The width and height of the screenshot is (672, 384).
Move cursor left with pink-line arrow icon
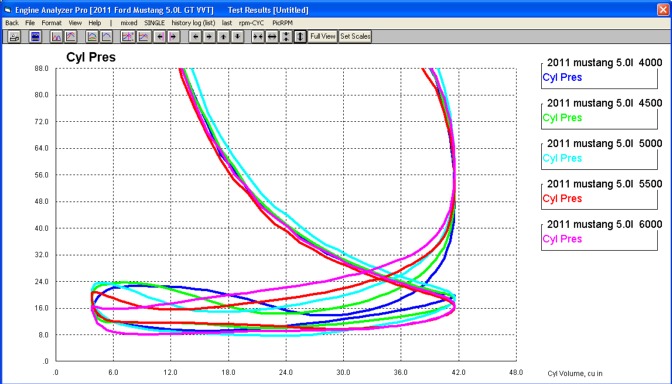pos(160,37)
